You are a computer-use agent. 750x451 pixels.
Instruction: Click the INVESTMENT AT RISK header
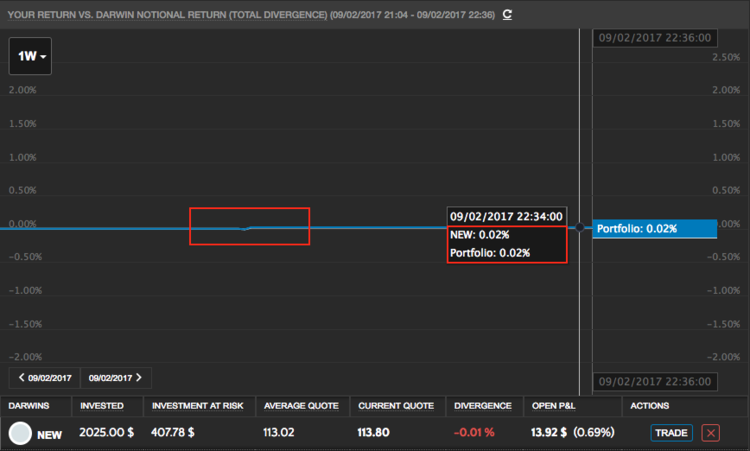click(195, 406)
